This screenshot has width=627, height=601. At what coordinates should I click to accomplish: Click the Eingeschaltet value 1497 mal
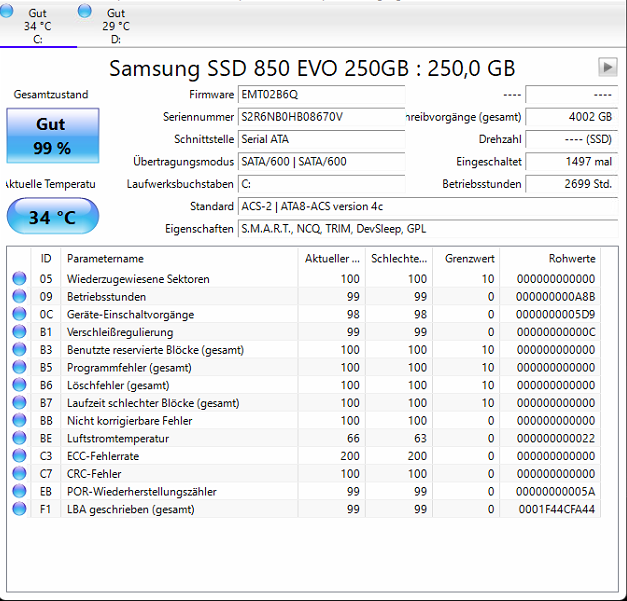(x=571, y=162)
